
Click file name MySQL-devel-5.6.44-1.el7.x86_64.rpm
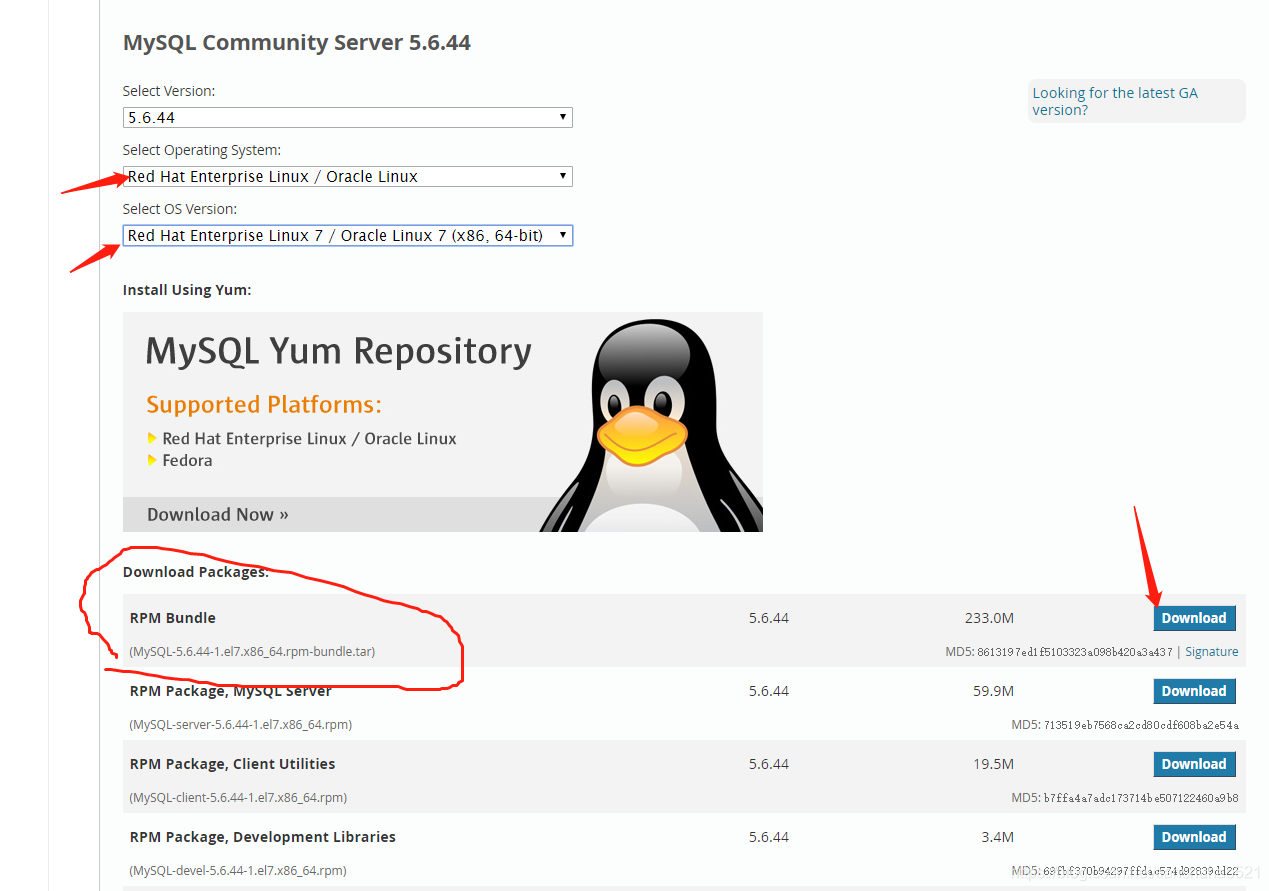[x=238, y=870]
